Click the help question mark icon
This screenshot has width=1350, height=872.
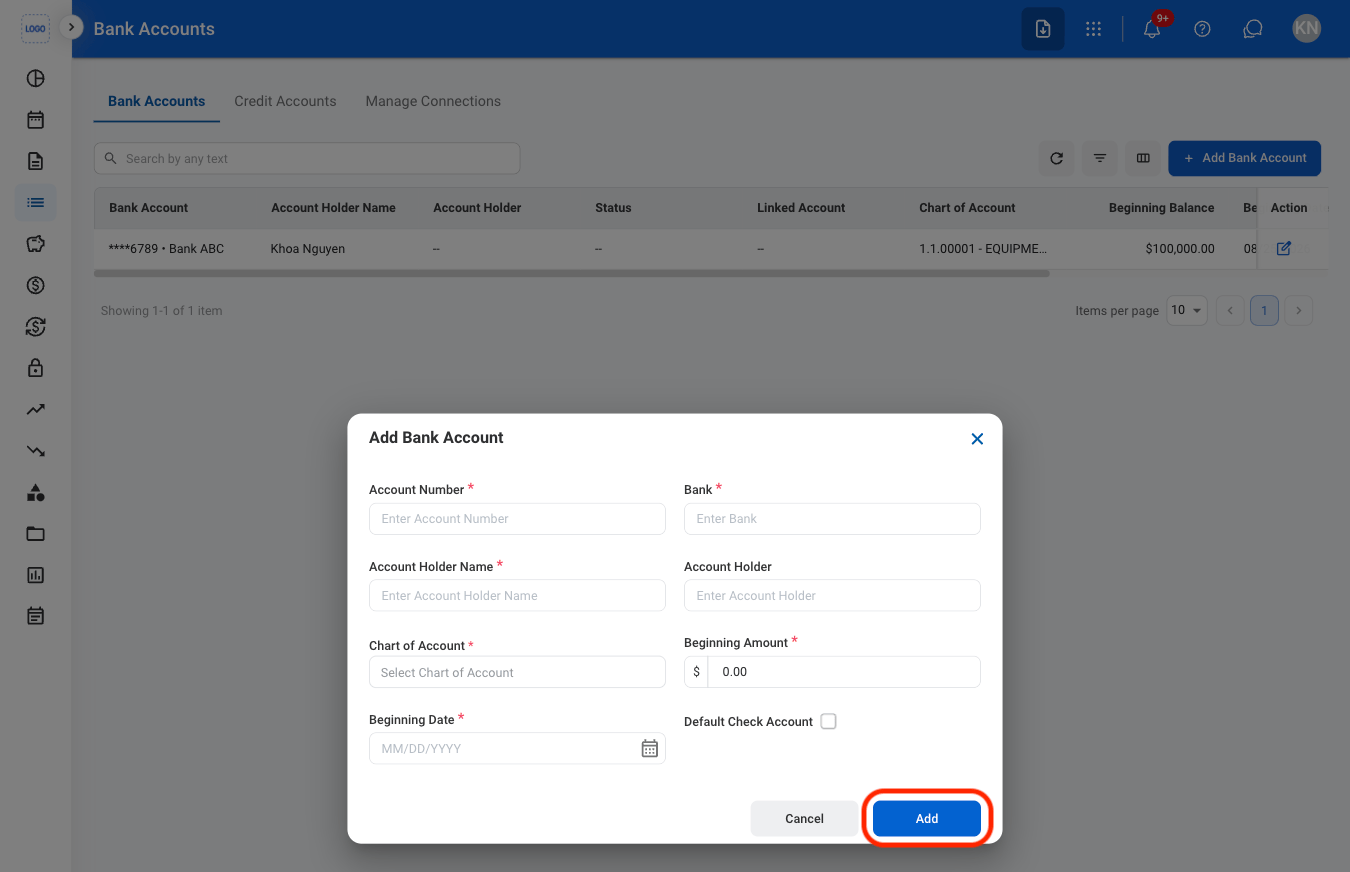1203,29
